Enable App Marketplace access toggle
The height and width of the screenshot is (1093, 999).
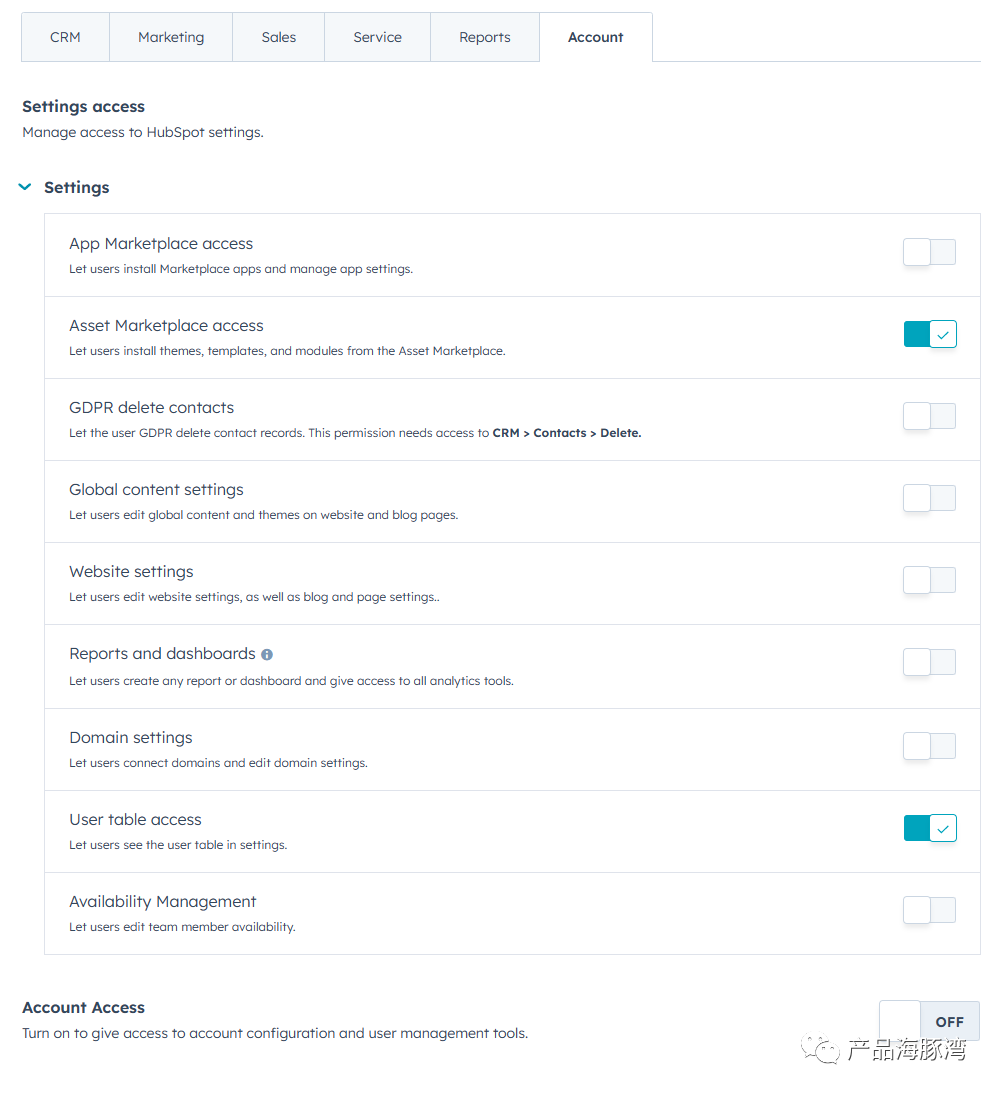(x=929, y=252)
